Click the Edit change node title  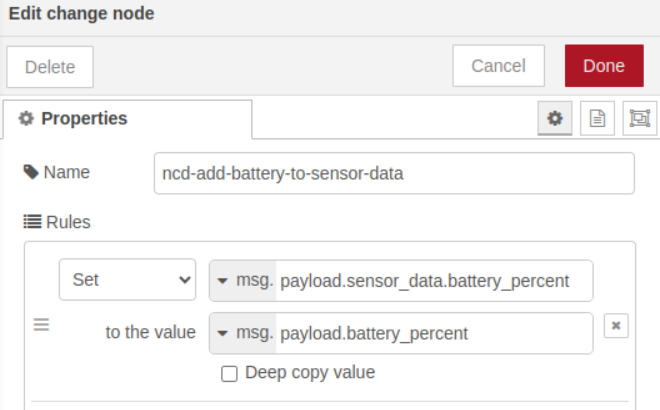[81, 14]
